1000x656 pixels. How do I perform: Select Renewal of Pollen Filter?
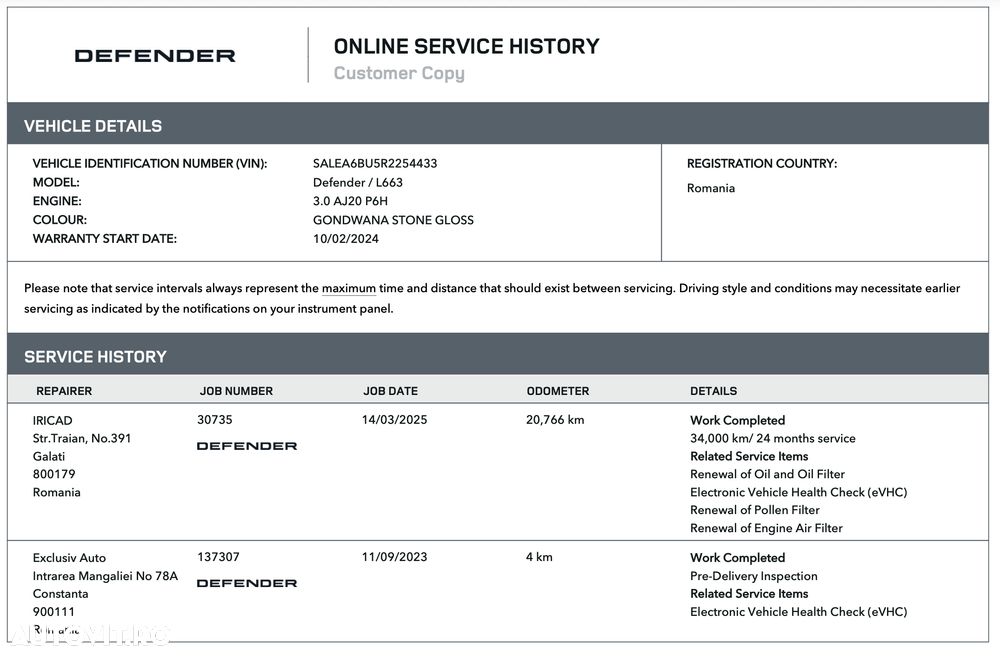[x=754, y=510]
